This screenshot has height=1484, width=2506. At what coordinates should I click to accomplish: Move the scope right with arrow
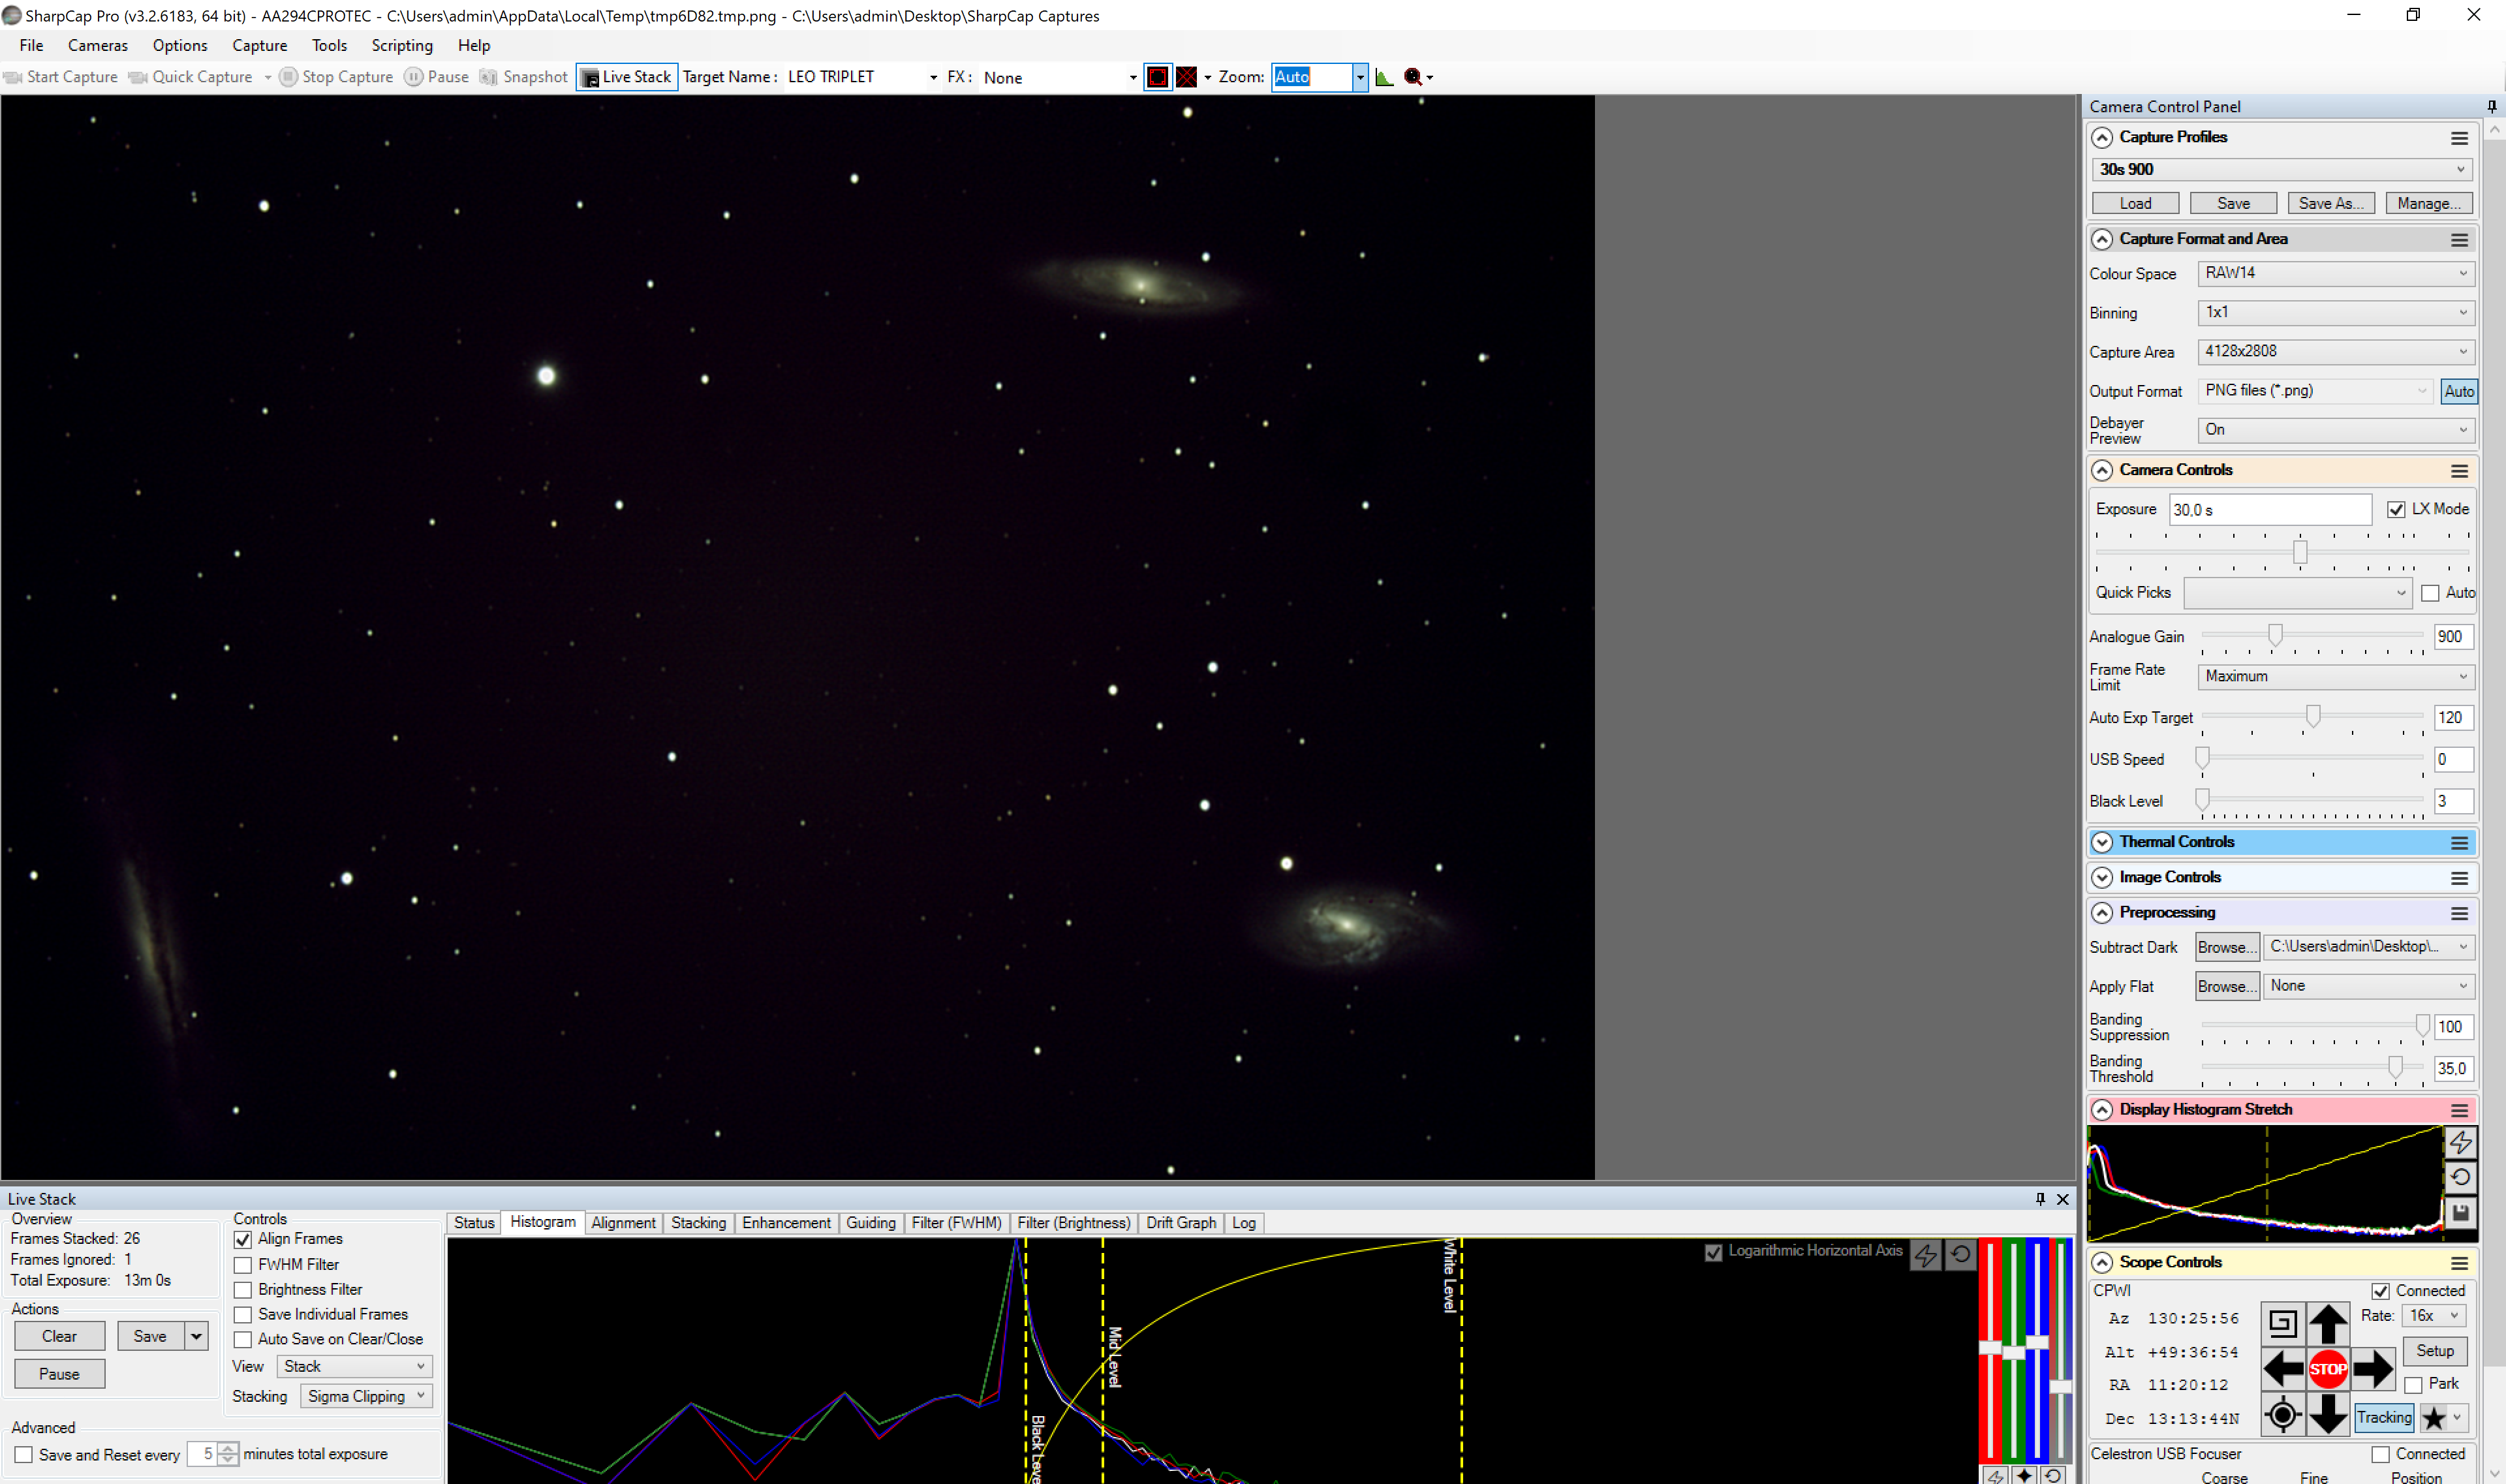click(x=2373, y=1369)
